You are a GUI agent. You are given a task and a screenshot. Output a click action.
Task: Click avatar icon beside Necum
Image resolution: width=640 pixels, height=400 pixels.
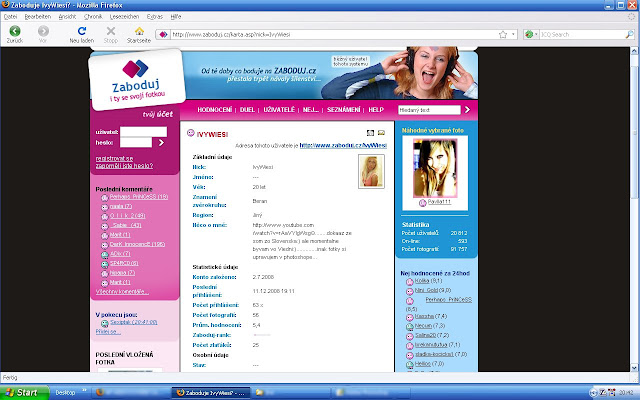tap(410, 327)
